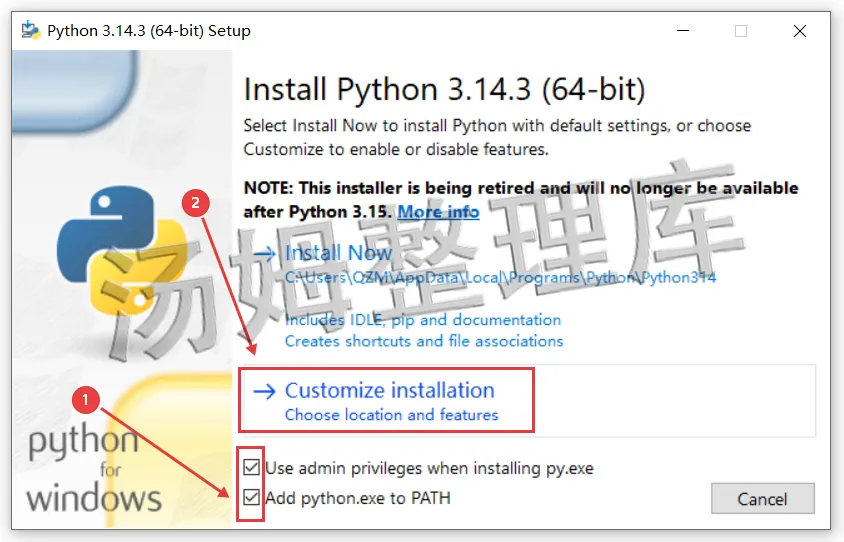
Task: Open the More info link
Action: 438,212
